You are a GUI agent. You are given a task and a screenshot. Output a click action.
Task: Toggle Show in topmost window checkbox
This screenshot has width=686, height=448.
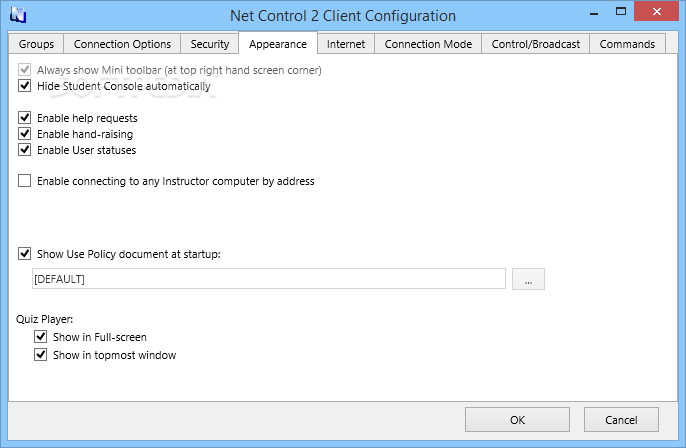(41, 354)
